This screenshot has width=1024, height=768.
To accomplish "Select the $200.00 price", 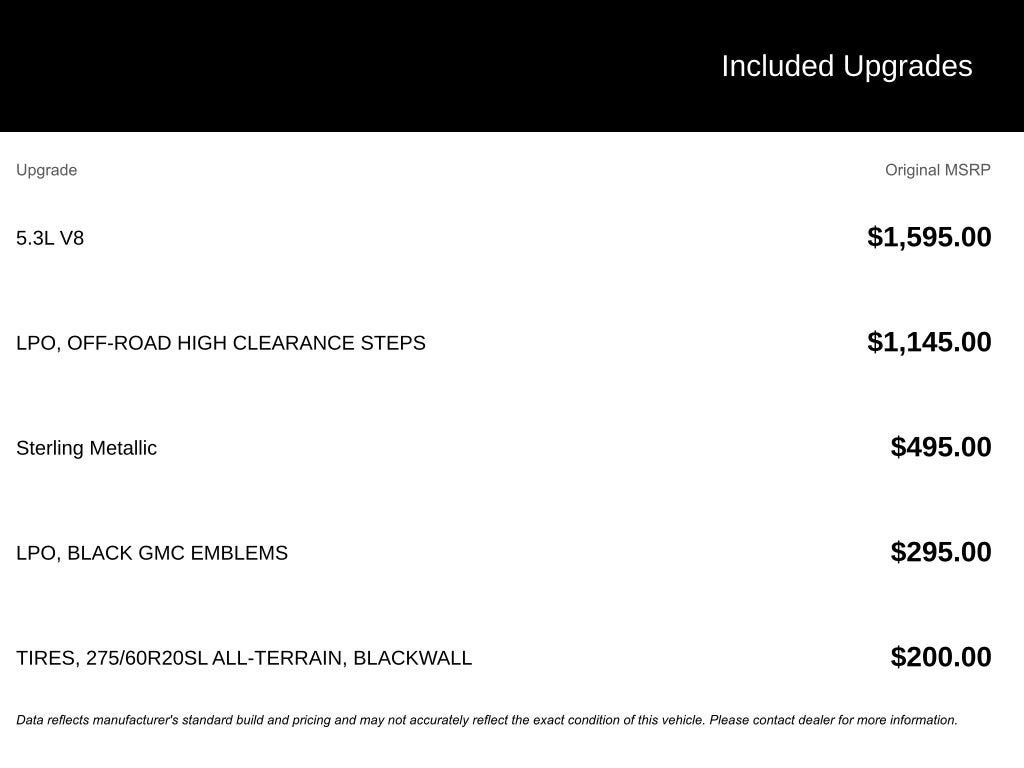I will [x=941, y=657].
